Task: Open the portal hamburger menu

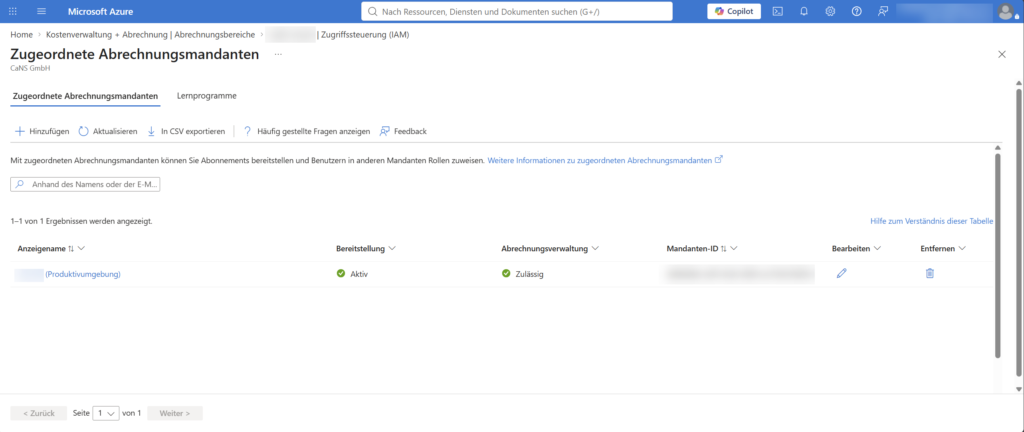Action: pyautogui.click(x=42, y=11)
